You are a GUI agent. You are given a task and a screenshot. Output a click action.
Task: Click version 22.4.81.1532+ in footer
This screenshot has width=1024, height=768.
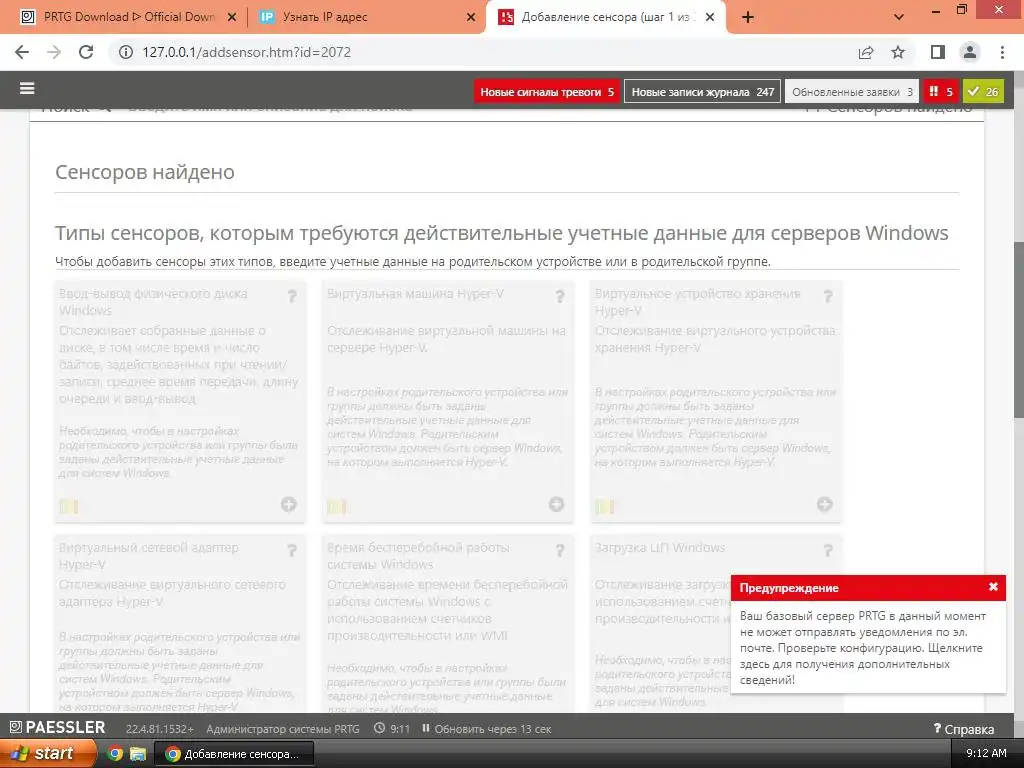point(159,729)
